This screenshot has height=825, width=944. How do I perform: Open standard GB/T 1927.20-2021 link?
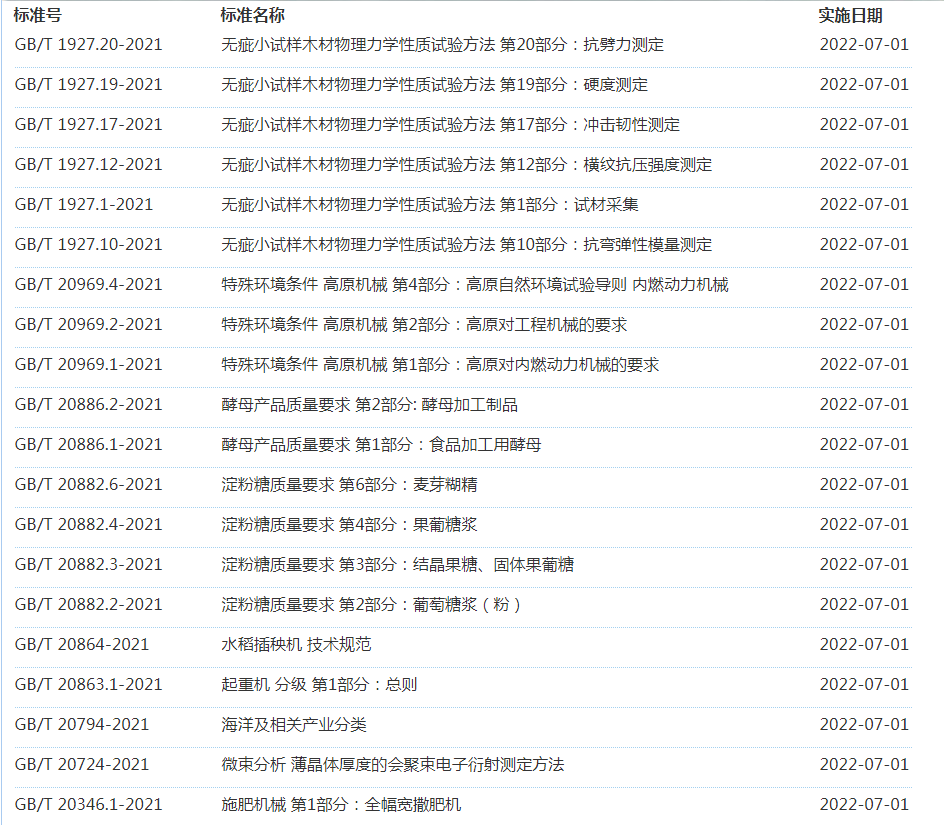pos(88,44)
